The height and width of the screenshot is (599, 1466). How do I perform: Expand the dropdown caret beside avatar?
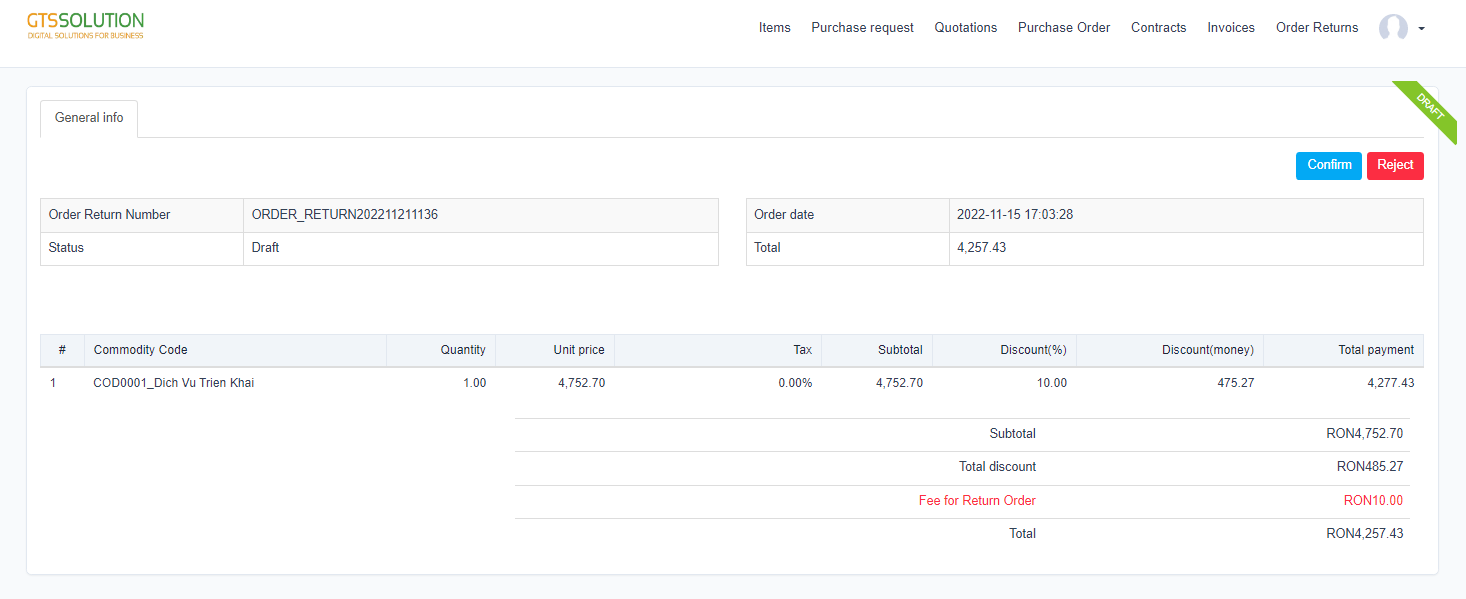pos(1421,29)
